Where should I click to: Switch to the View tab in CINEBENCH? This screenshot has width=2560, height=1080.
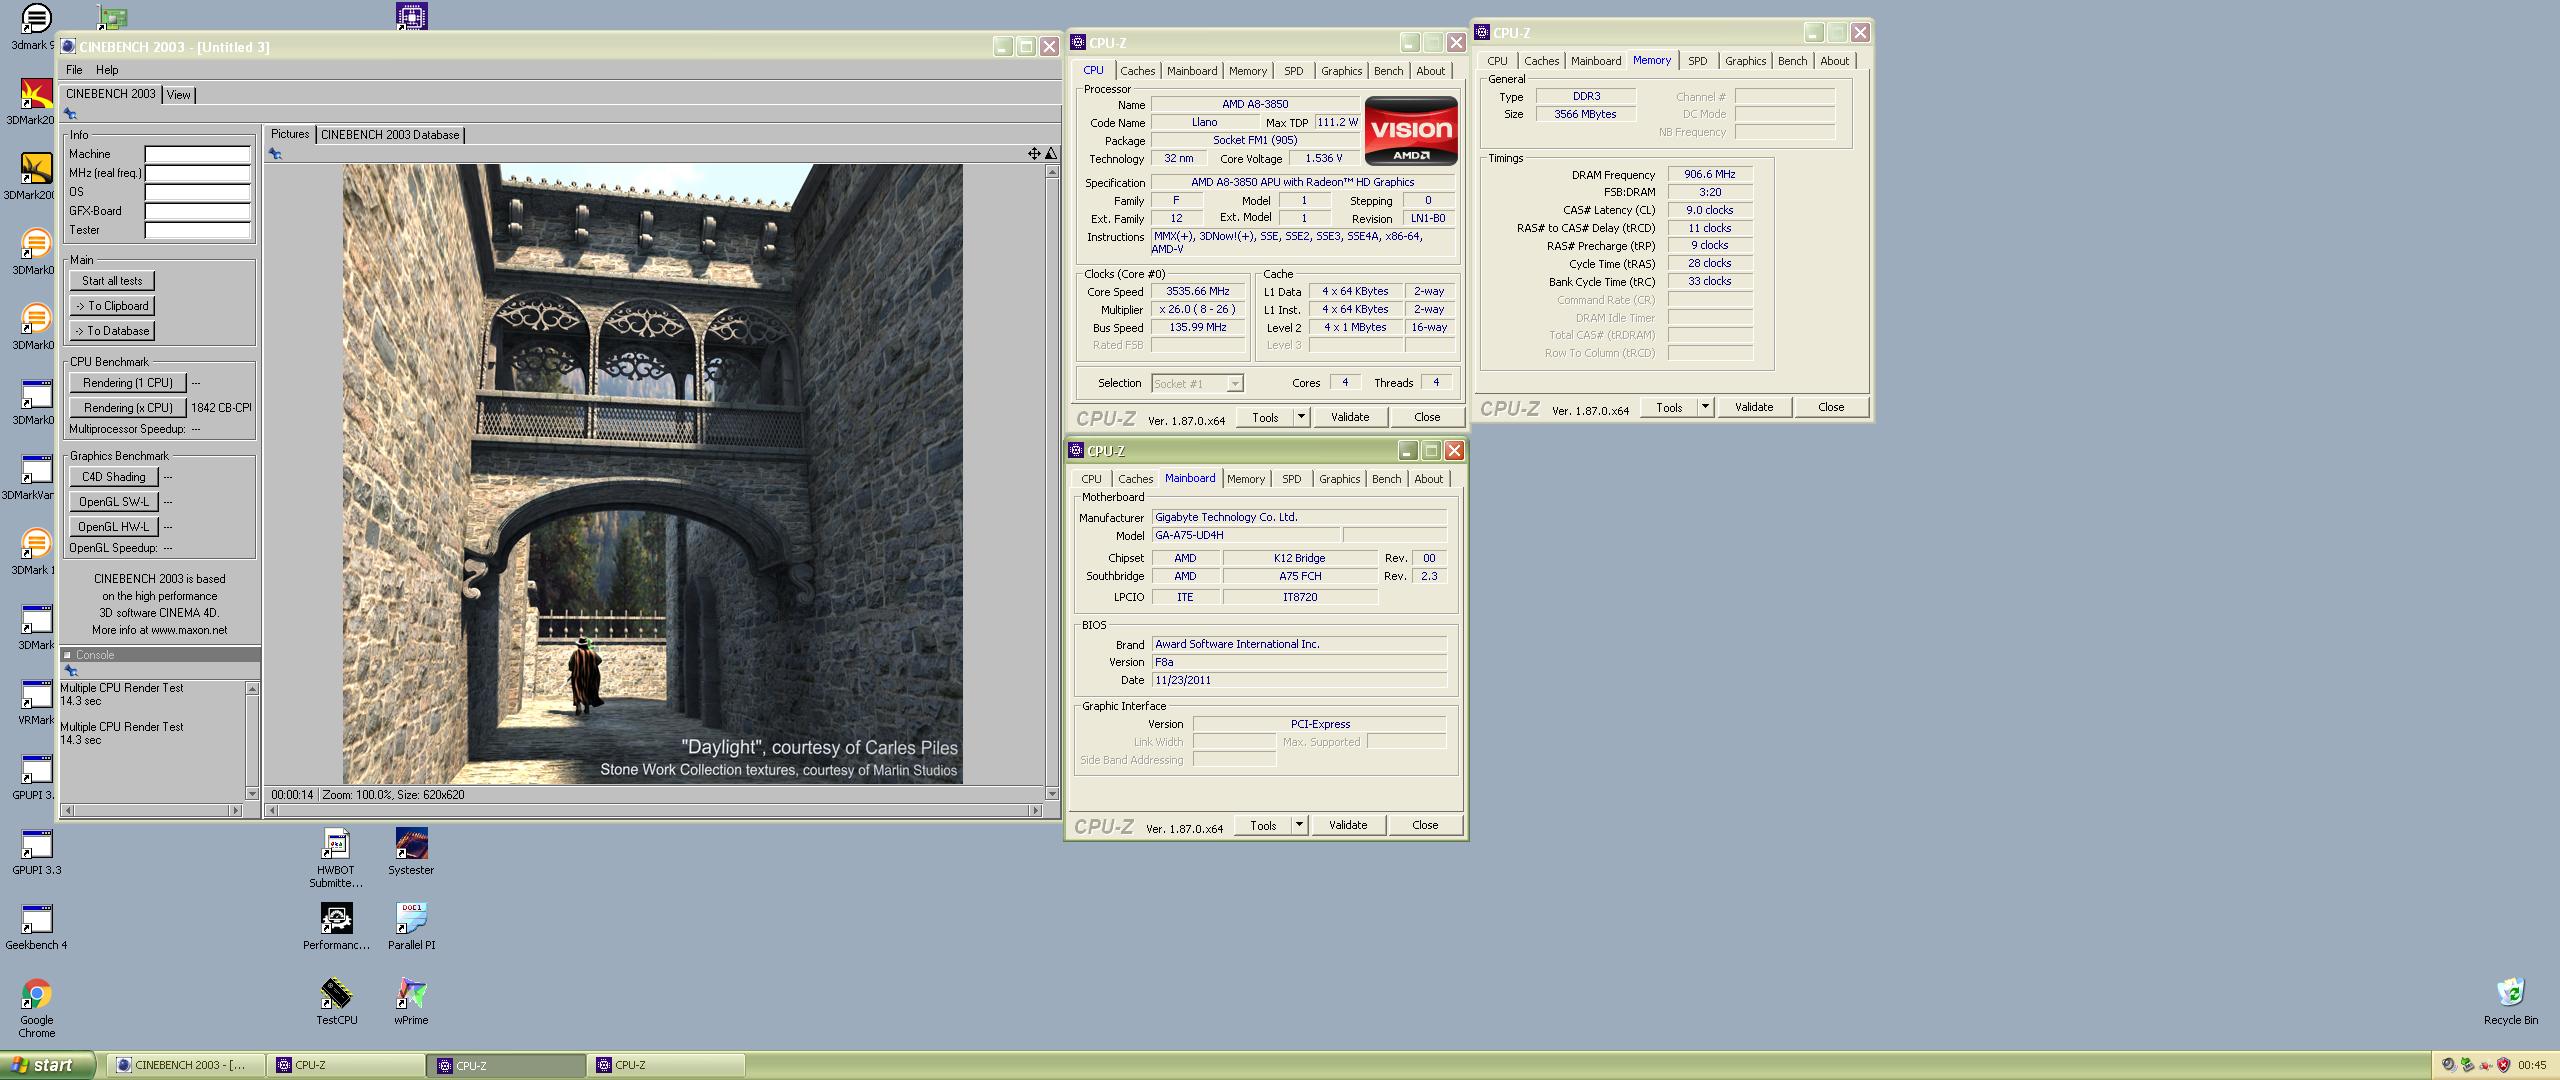[179, 95]
